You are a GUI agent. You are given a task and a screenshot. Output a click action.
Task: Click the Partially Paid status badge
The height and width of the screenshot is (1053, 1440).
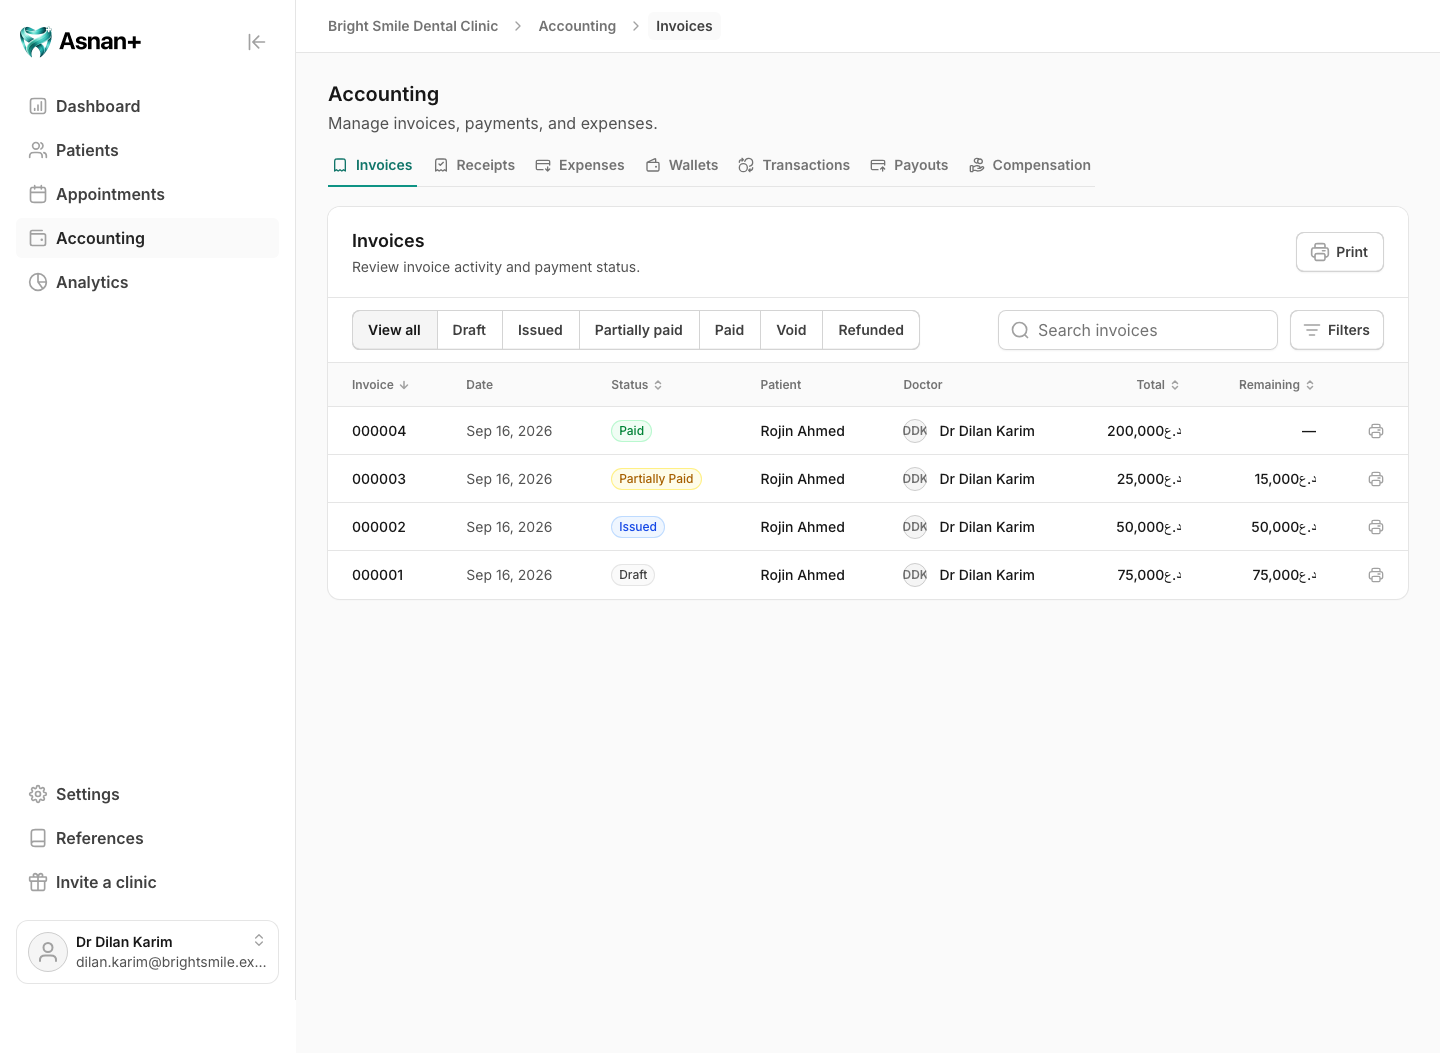656,479
